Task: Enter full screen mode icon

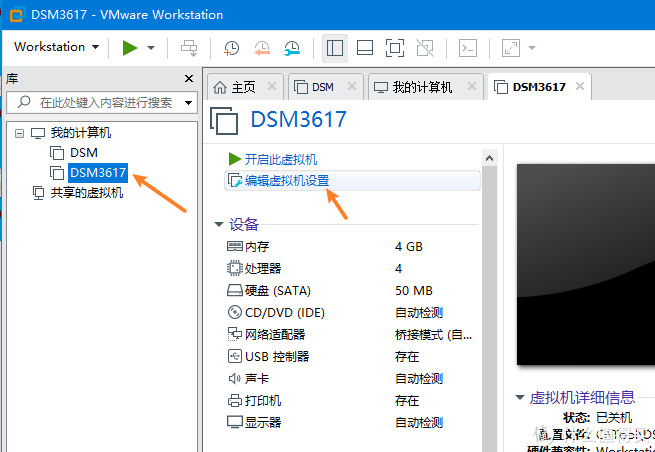Action: pyautogui.click(x=395, y=48)
